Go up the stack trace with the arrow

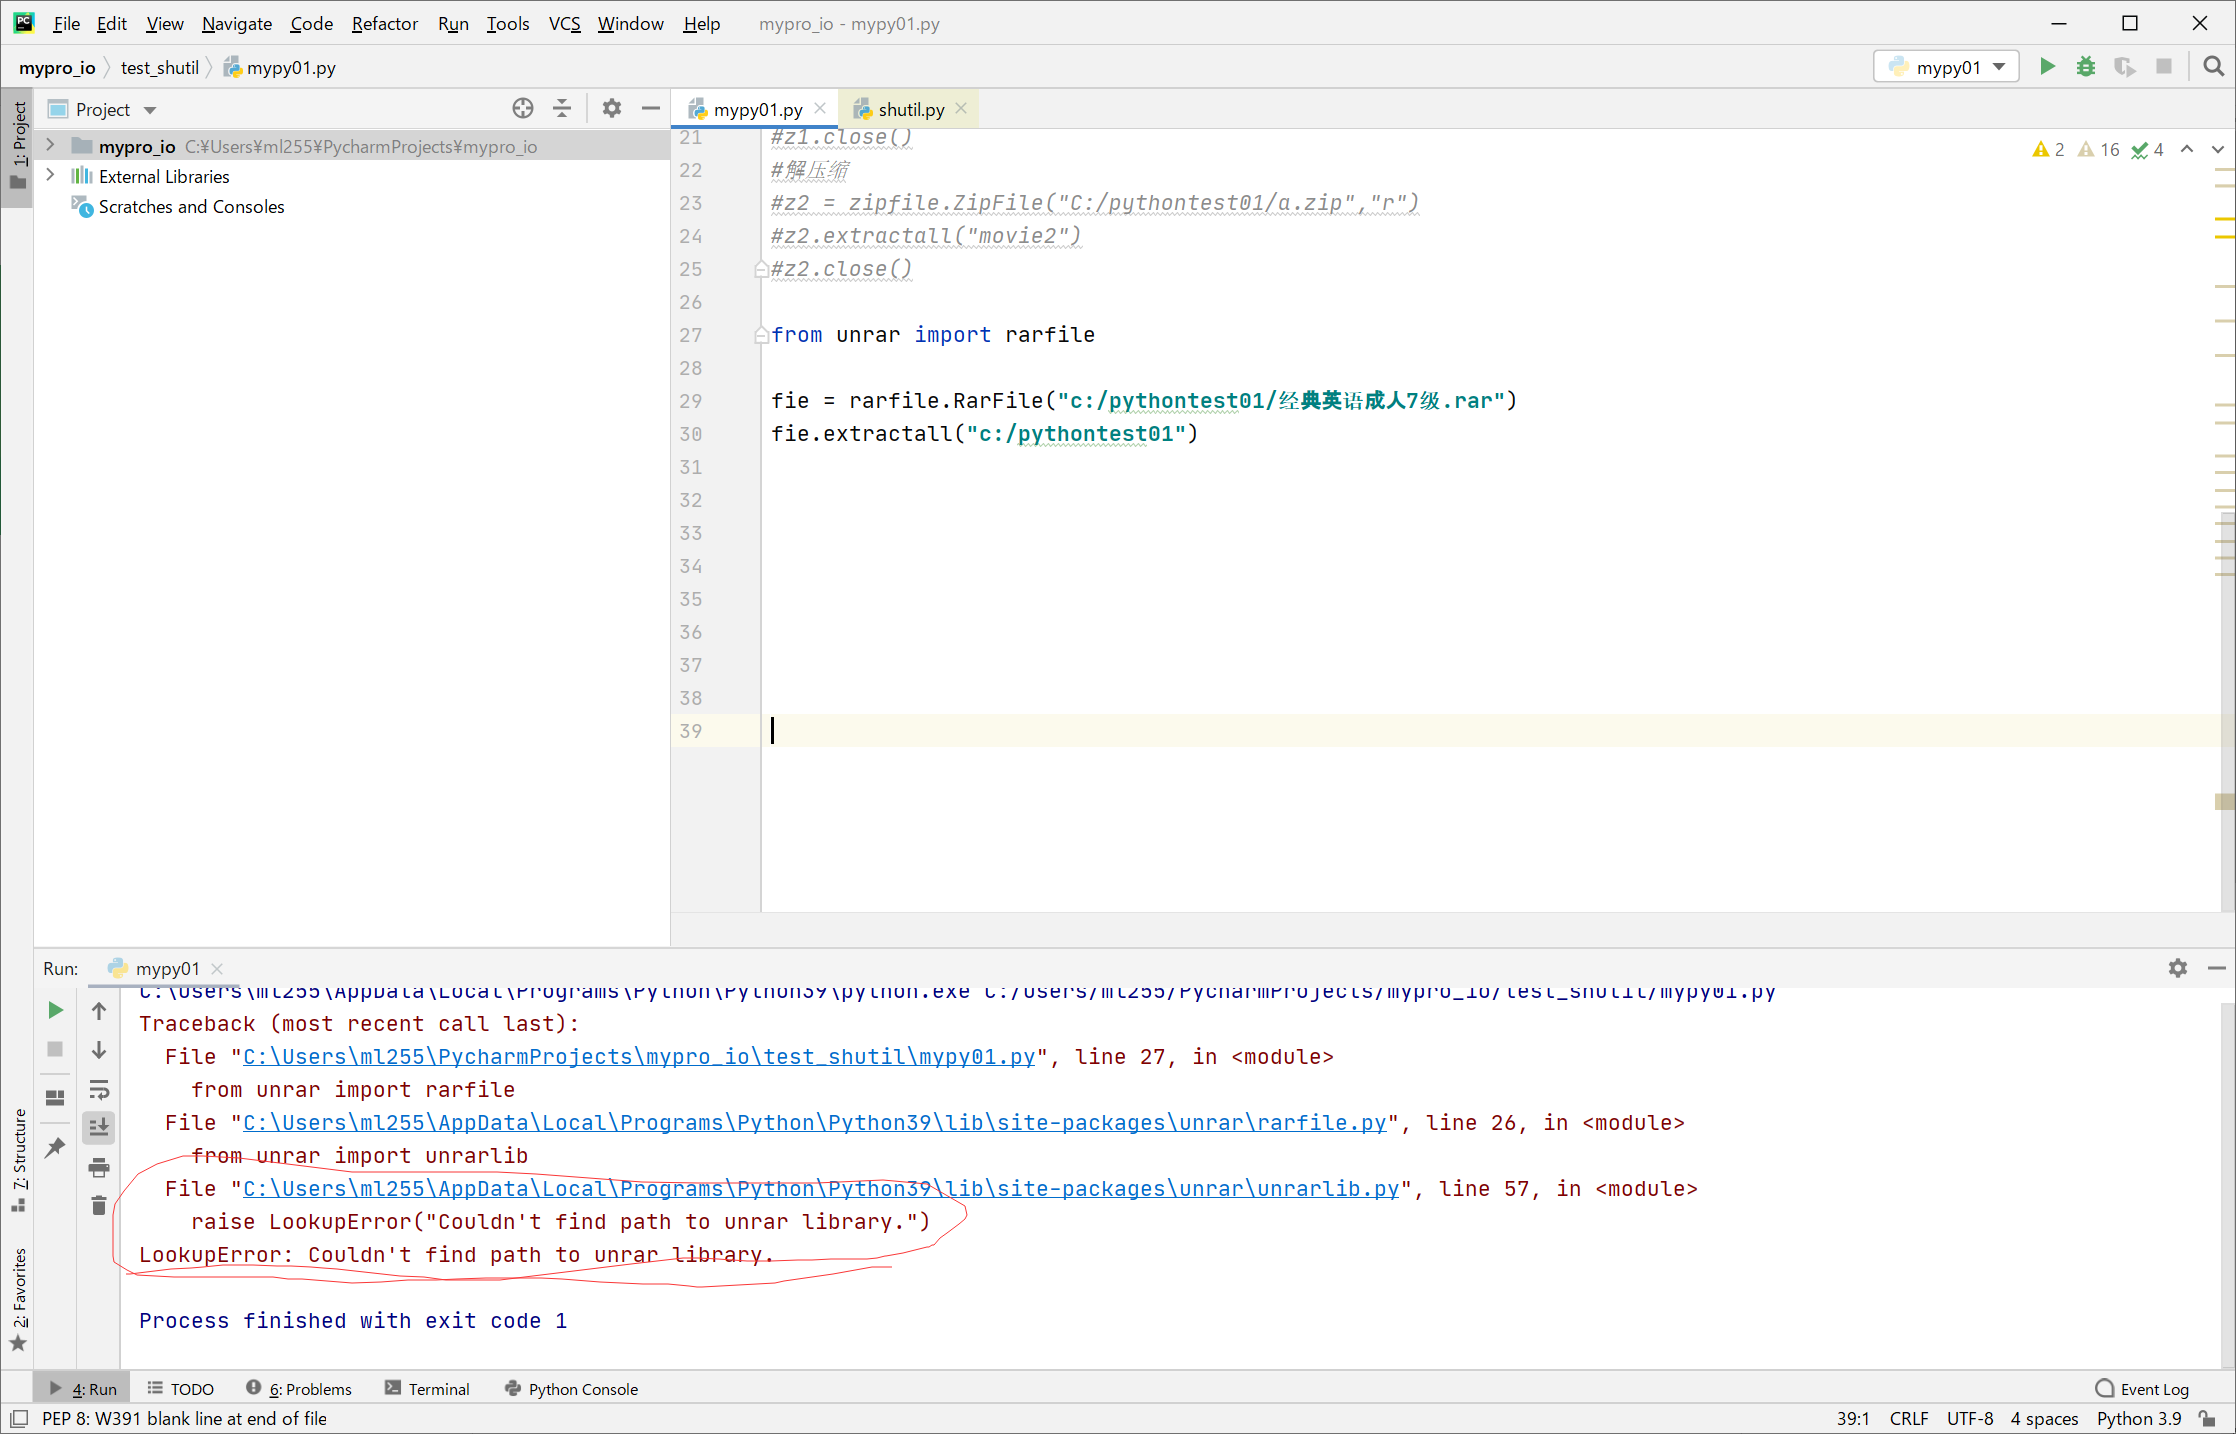99,1011
